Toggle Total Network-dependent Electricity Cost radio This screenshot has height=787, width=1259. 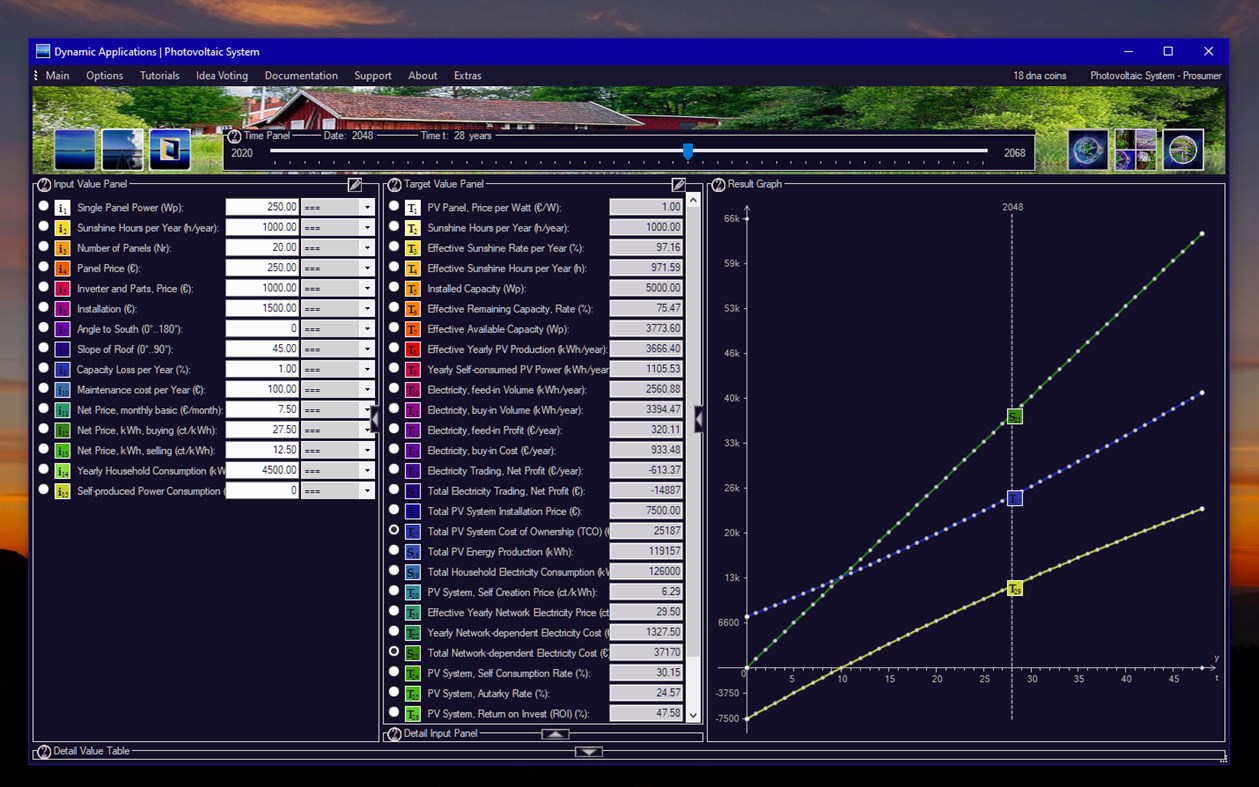click(x=394, y=651)
